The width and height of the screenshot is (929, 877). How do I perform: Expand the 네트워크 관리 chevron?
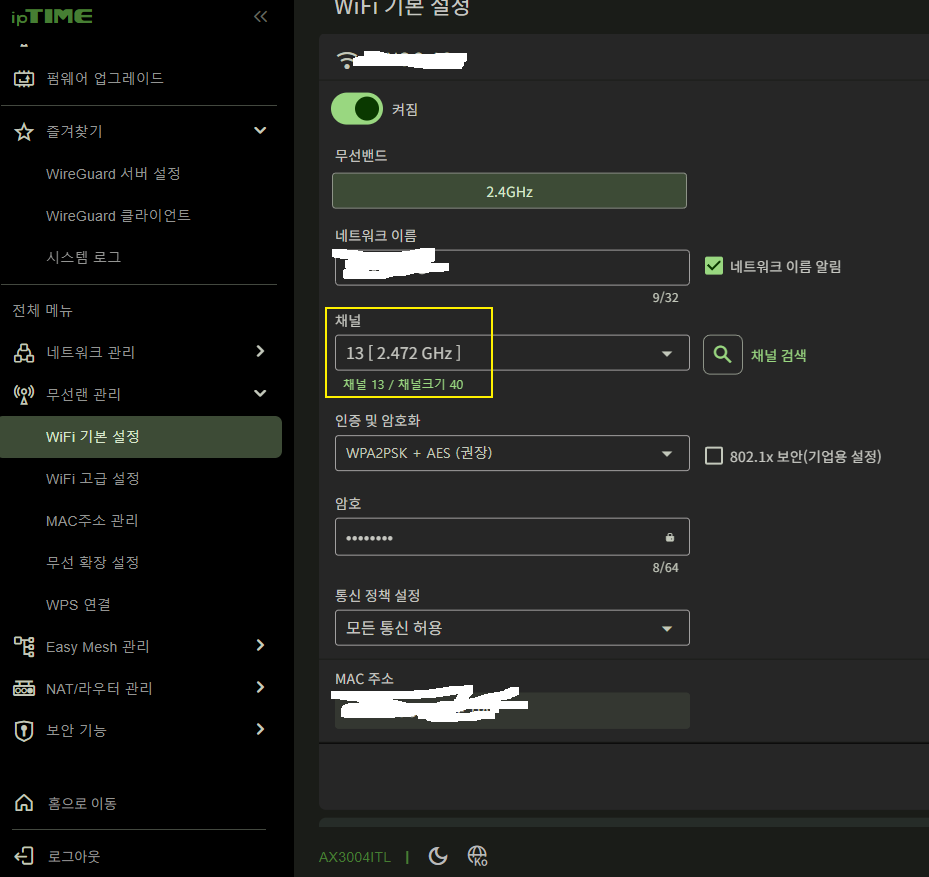pos(260,351)
